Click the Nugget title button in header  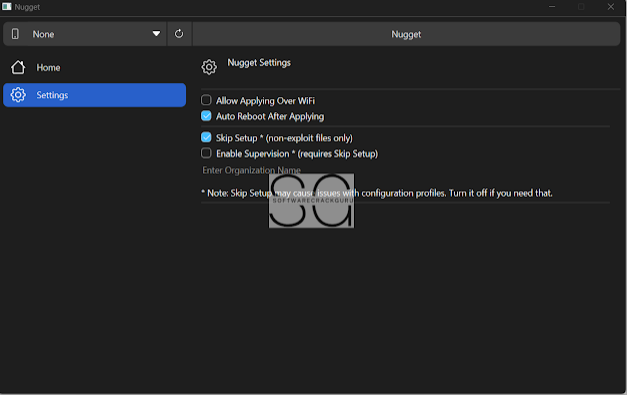pos(406,34)
